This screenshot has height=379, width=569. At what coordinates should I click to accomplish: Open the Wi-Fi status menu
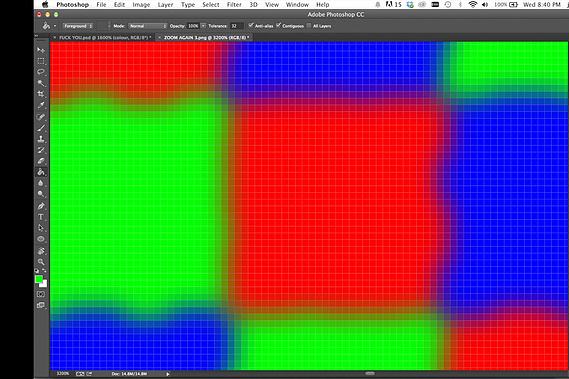coord(472,5)
